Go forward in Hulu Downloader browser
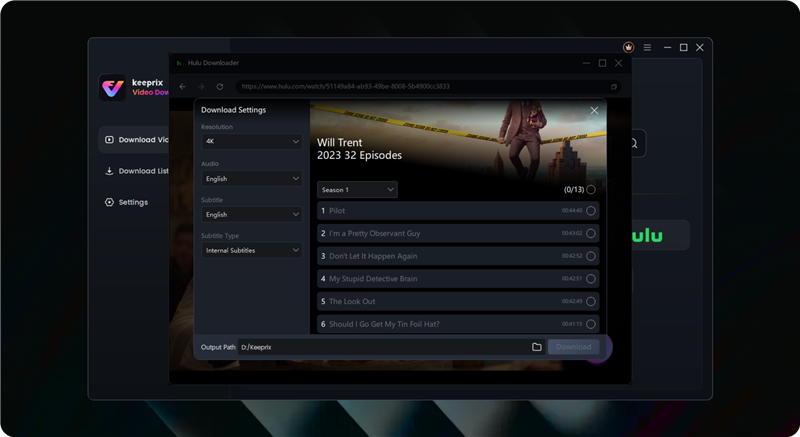The image size is (800, 437). (201, 87)
